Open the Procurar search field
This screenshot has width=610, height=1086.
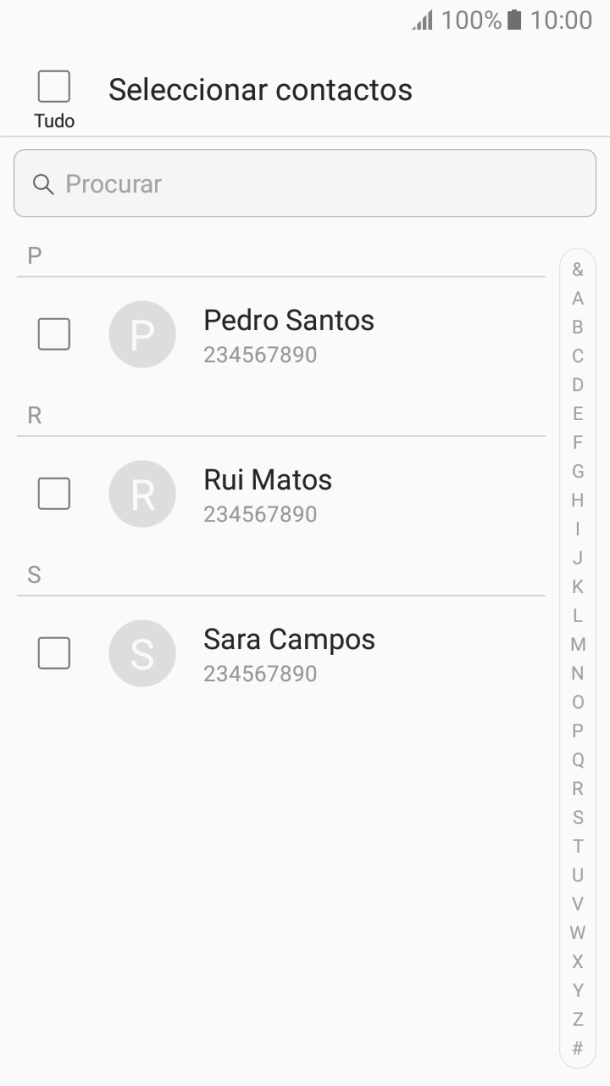pyautogui.click(x=305, y=184)
